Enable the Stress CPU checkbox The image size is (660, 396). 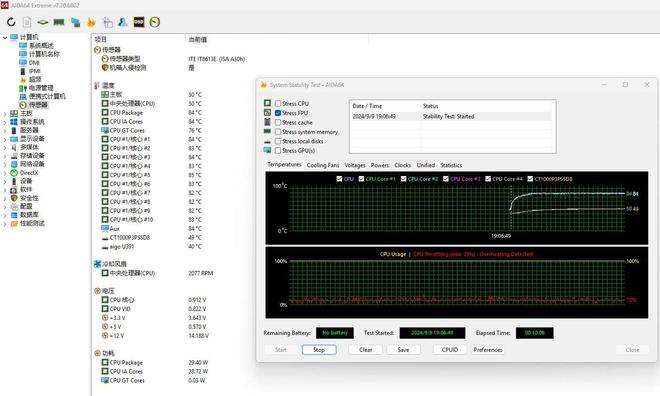tap(278, 104)
